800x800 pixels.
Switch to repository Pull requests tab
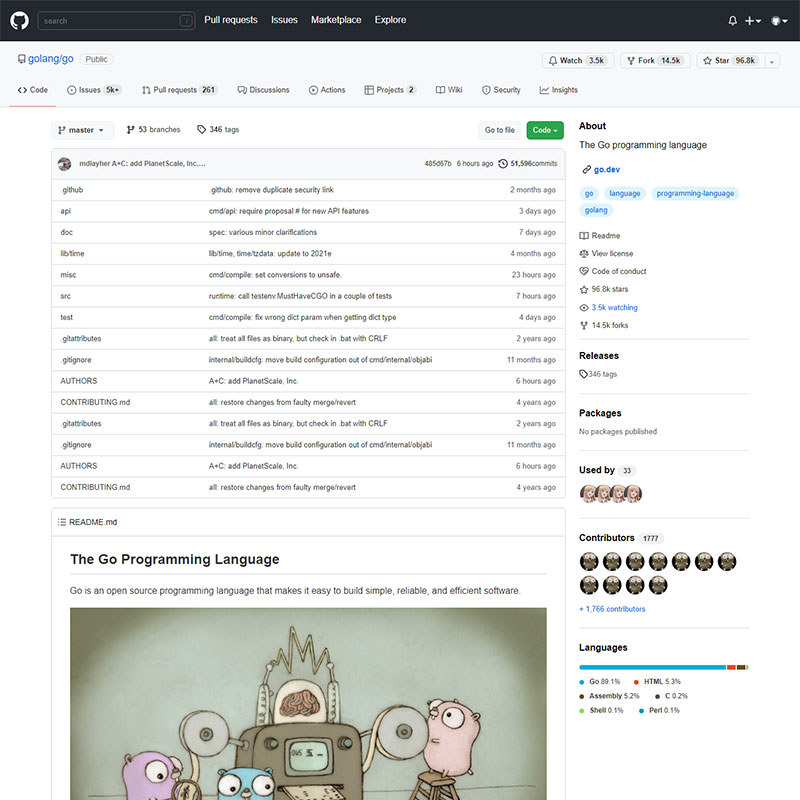pyautogui.click(x=180, y=90)
